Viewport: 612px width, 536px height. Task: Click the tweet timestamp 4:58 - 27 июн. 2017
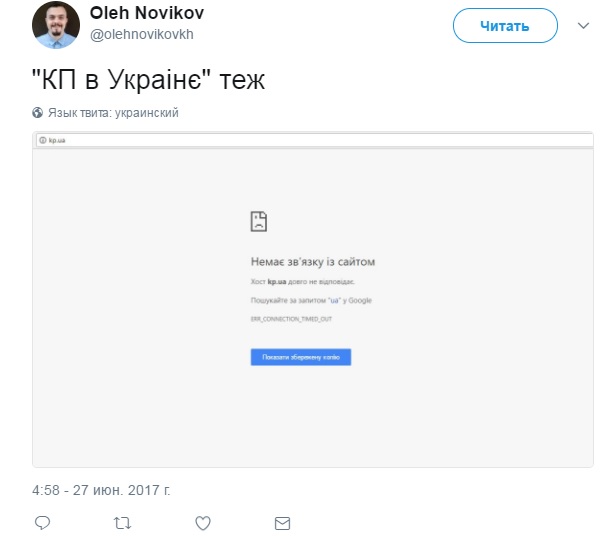tap(102, 490)
